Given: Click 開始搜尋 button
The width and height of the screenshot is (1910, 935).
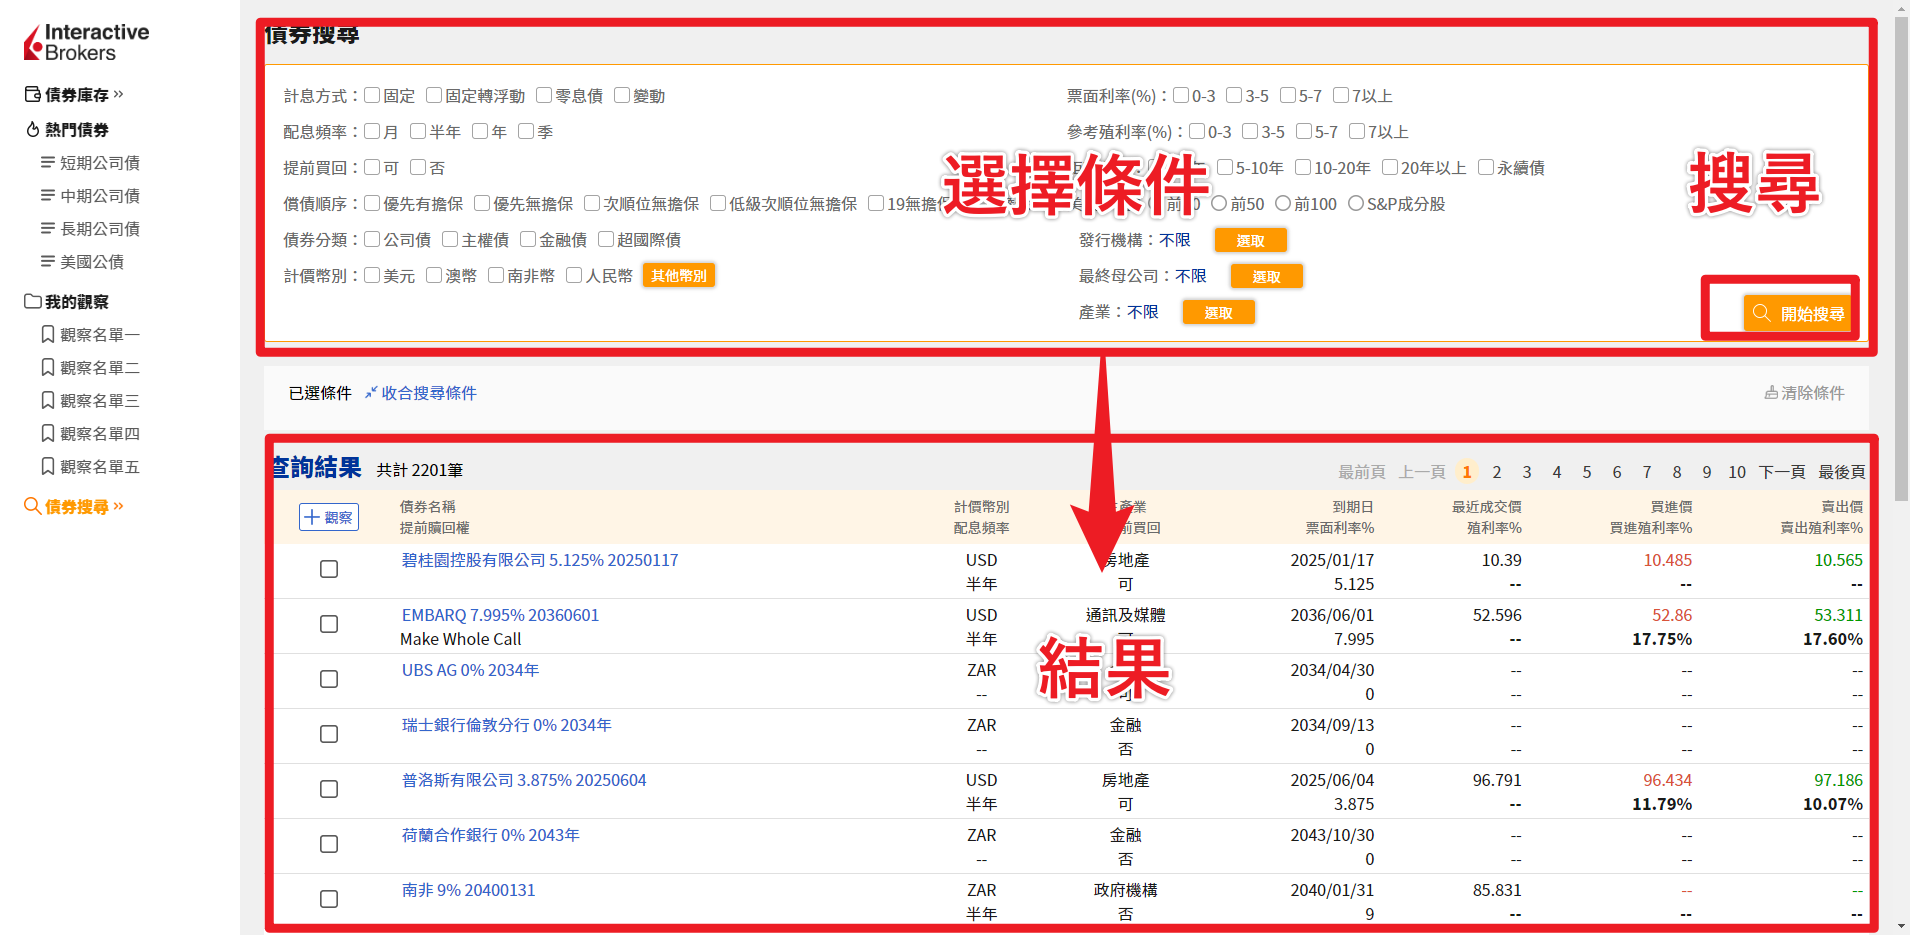Looking at the screenshot, I should (x=1797, y=313).
